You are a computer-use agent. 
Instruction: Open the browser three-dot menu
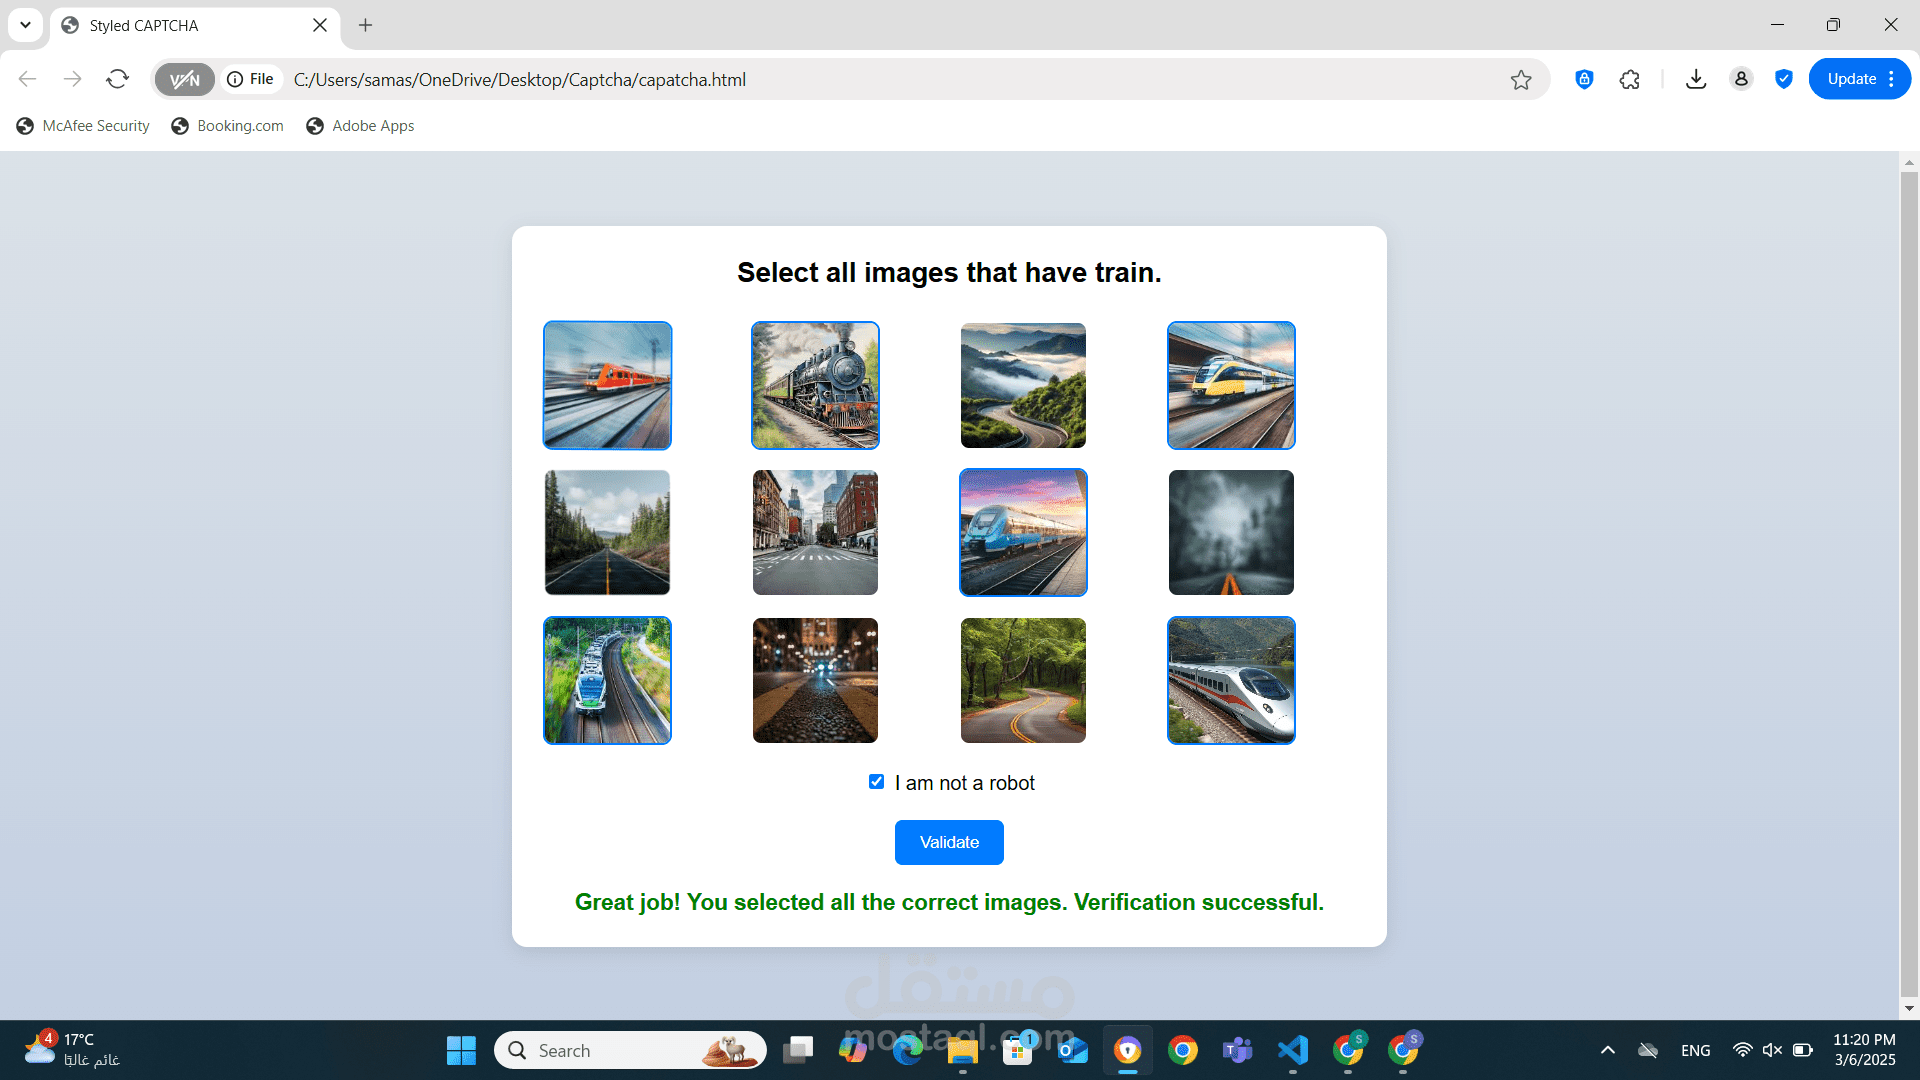point(1893,79)
